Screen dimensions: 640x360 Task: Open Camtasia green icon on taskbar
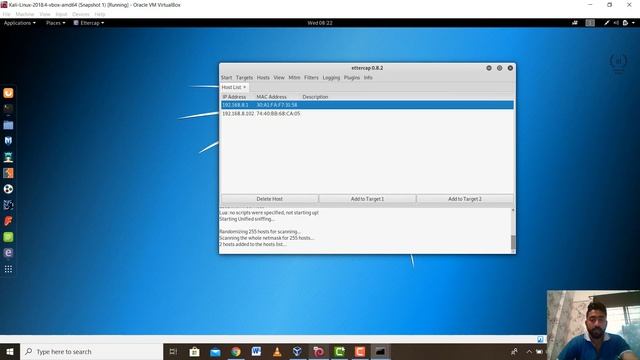pos(339,351)
